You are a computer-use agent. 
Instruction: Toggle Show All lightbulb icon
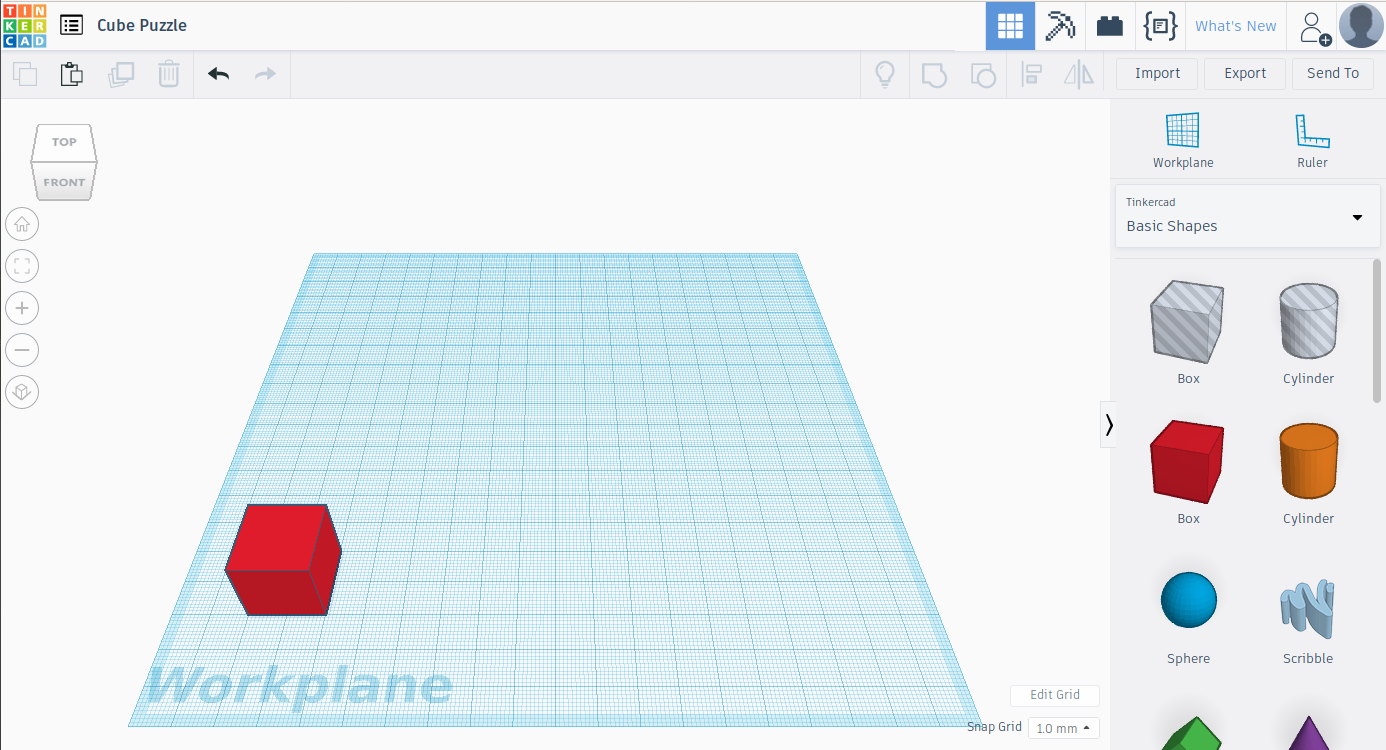(x=885, y=74)
